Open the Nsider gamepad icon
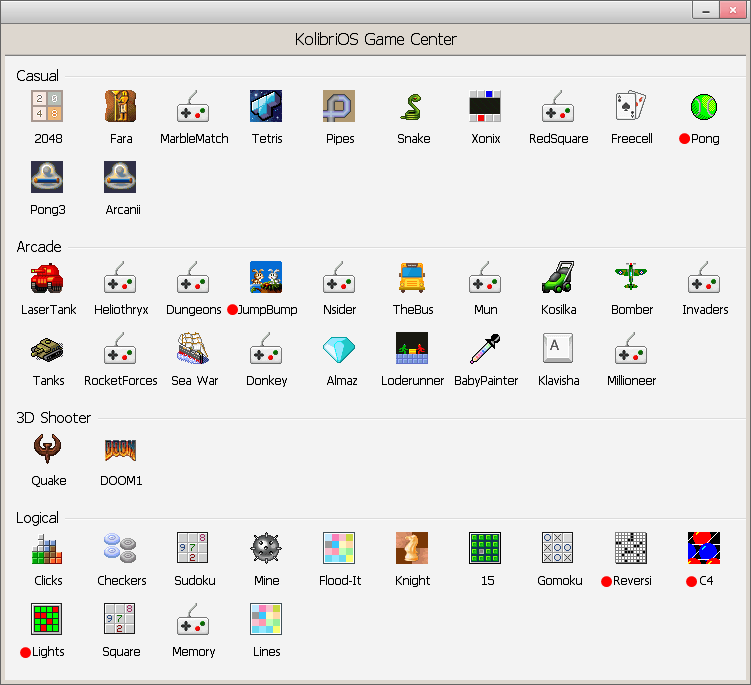The width and height of the screenshot is (751, 685). click(x=339, y=277)
